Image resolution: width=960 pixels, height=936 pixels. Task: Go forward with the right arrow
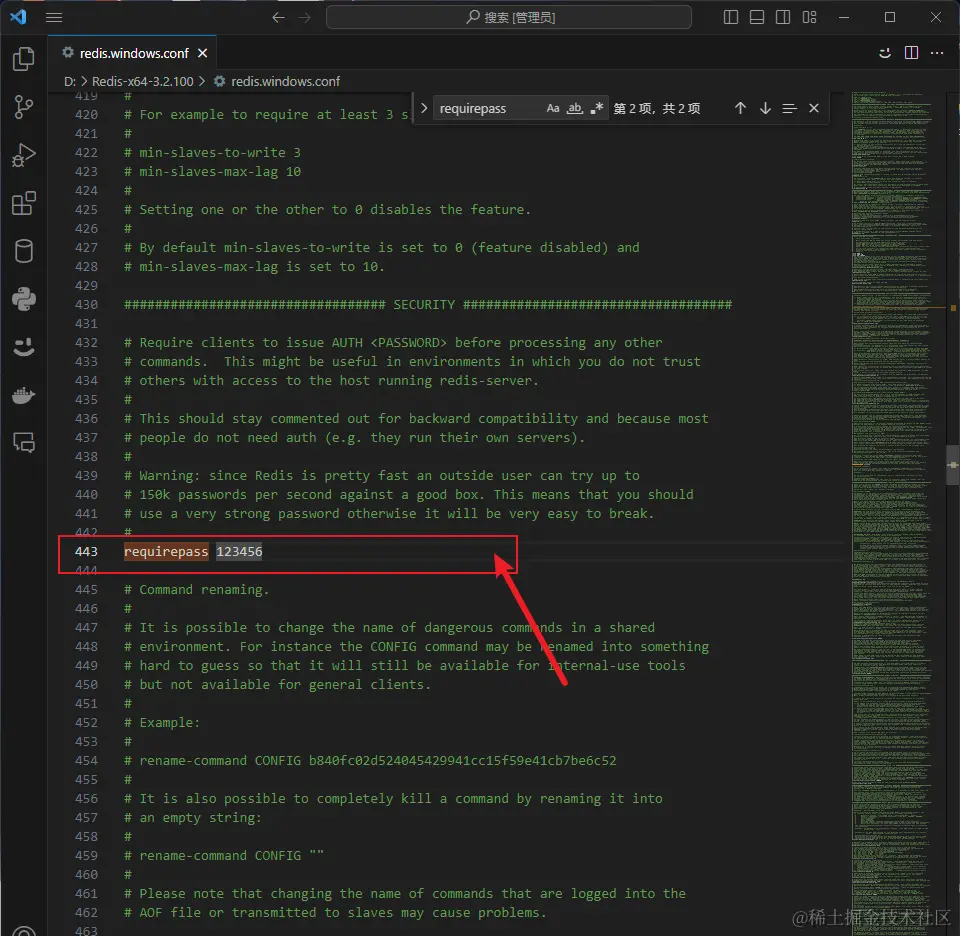(304, 17)
